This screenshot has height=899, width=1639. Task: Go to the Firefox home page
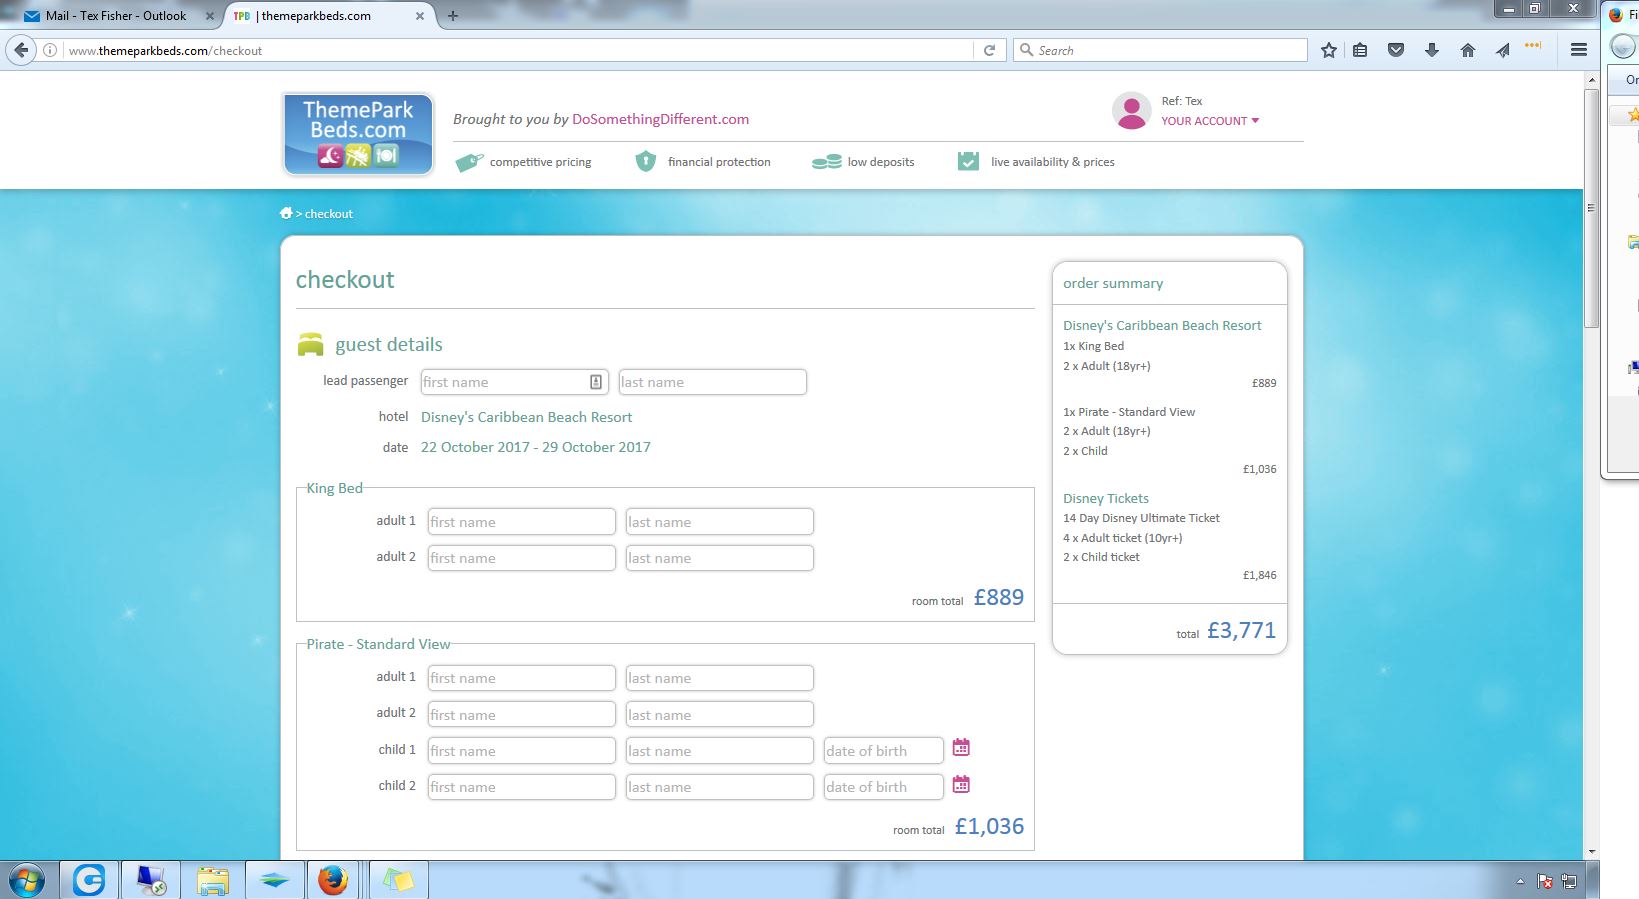tap(1468, 50)
